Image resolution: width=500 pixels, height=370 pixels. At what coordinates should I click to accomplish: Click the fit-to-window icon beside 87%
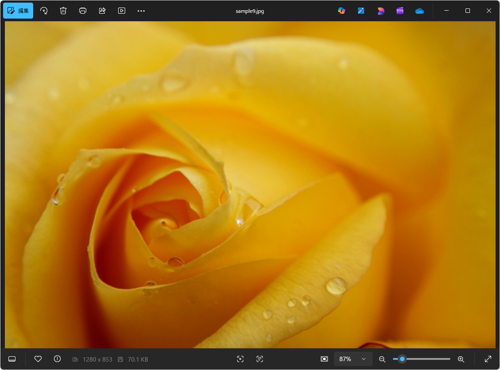pyautogui.click(x=324, y=359)
